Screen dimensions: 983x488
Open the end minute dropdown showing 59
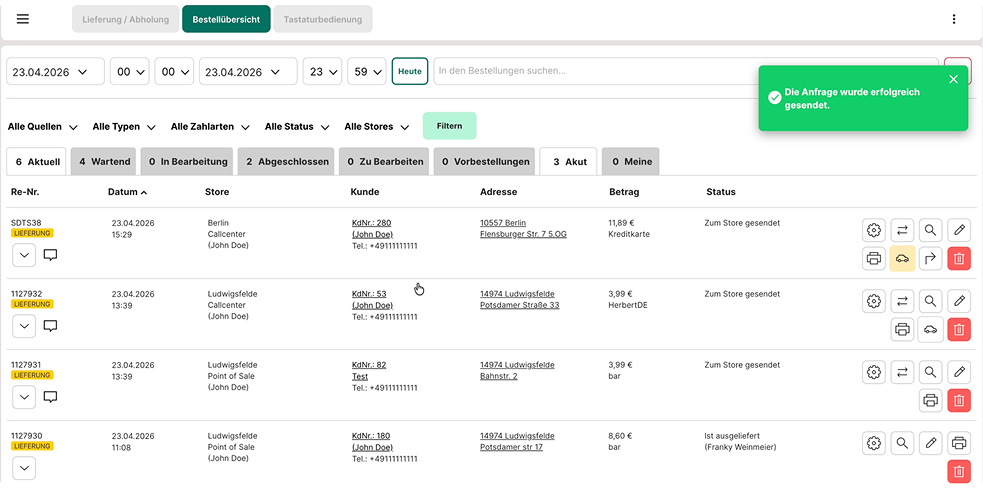click(367, 72)
